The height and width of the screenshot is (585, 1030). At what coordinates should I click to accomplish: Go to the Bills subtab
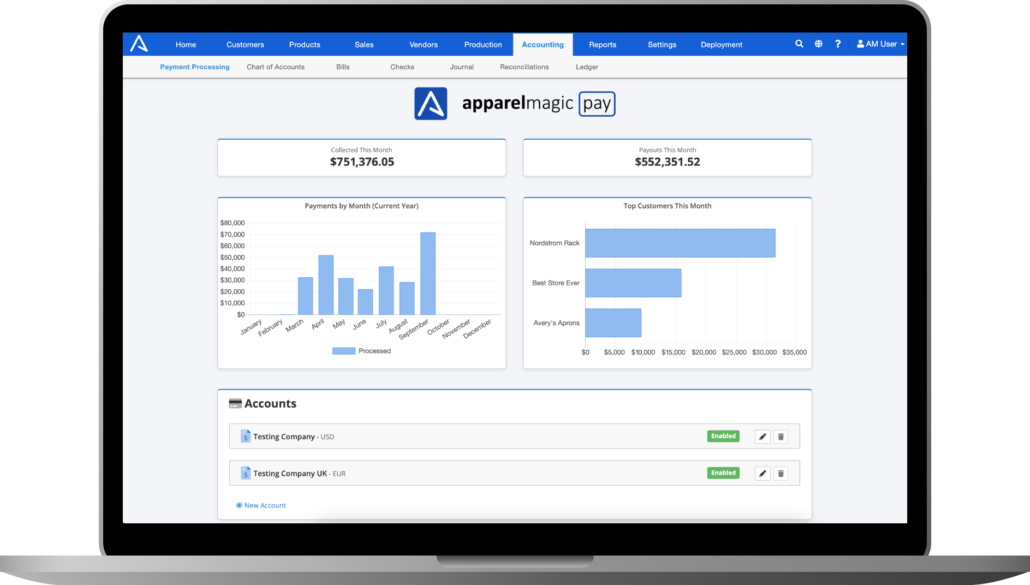[x=343, y=67]
